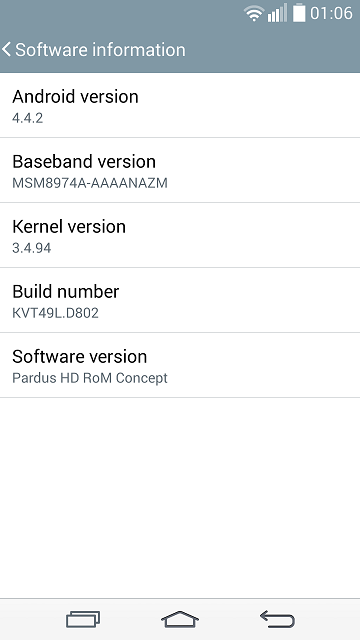Select the Kernel version label
Viewport: 360px width, 640px height.
(69, 227)
